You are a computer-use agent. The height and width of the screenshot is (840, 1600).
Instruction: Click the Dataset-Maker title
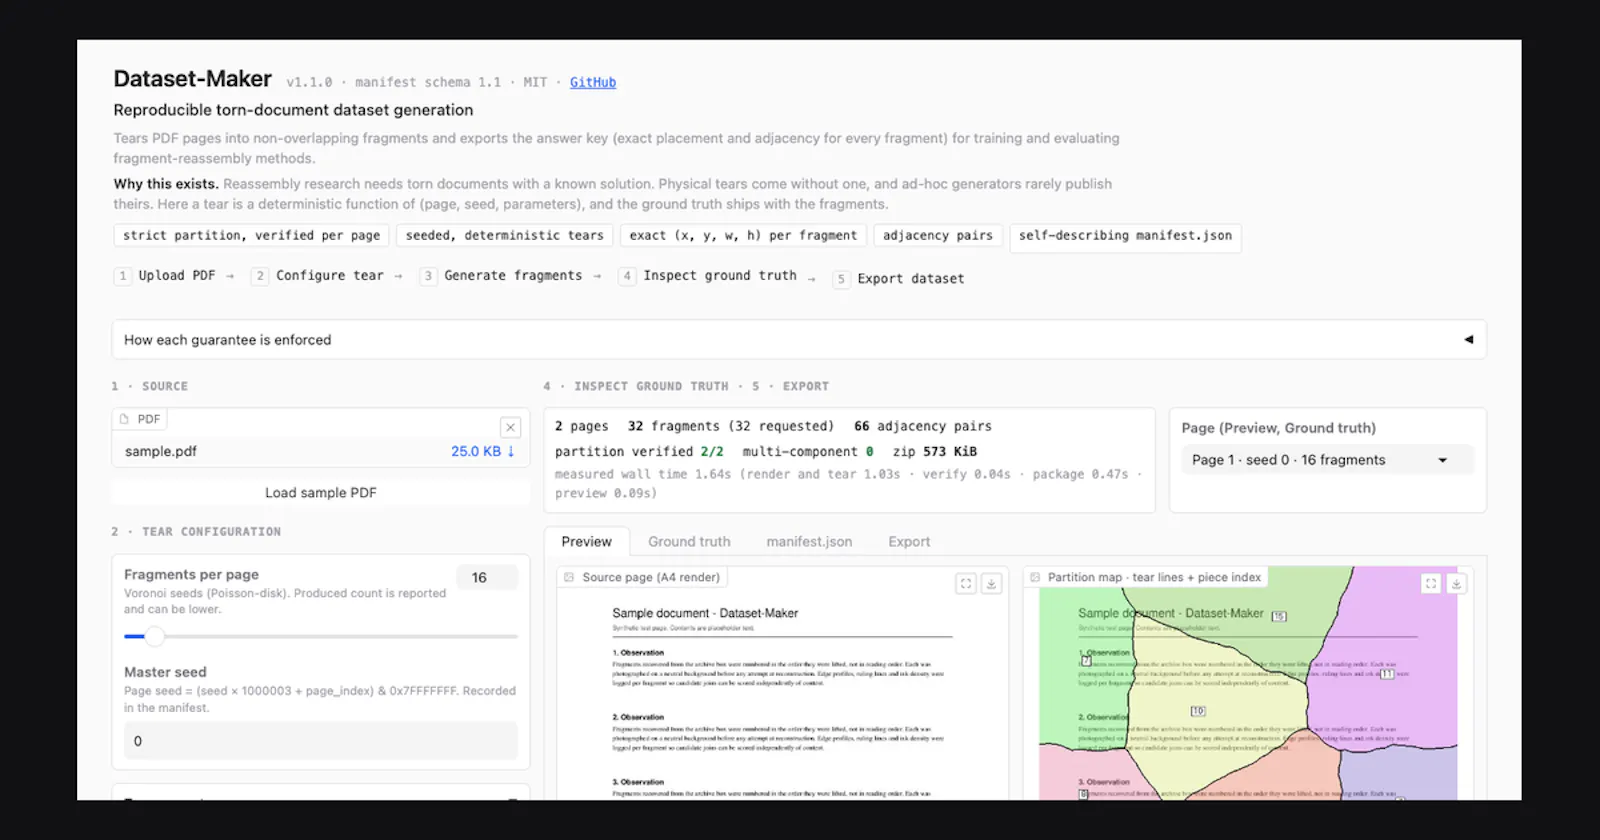[x=192, y=79]
